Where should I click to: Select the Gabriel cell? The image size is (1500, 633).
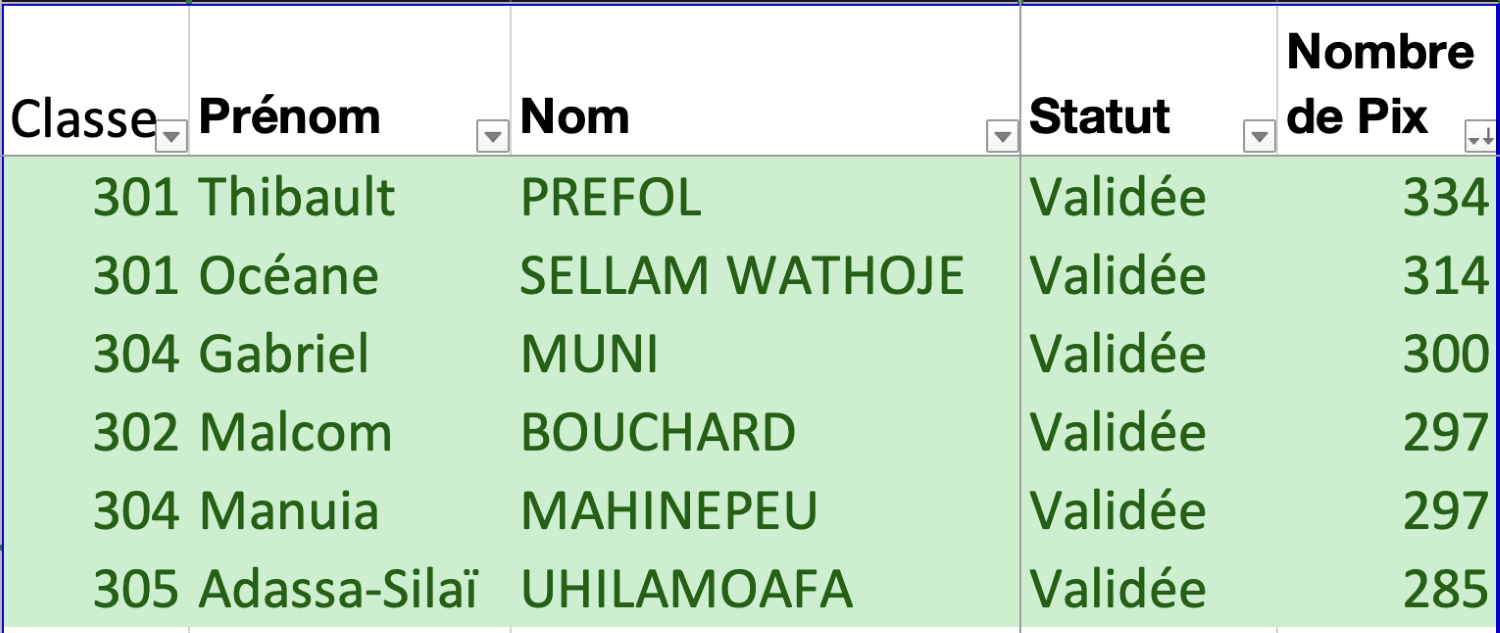point(285,354)
